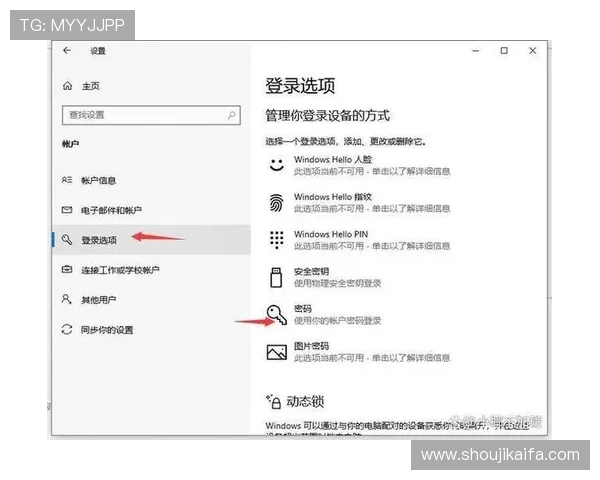Focus the 查找设置 search field
Image resolution: width=600 pixels, height=480 pixels.
(151, 115)
